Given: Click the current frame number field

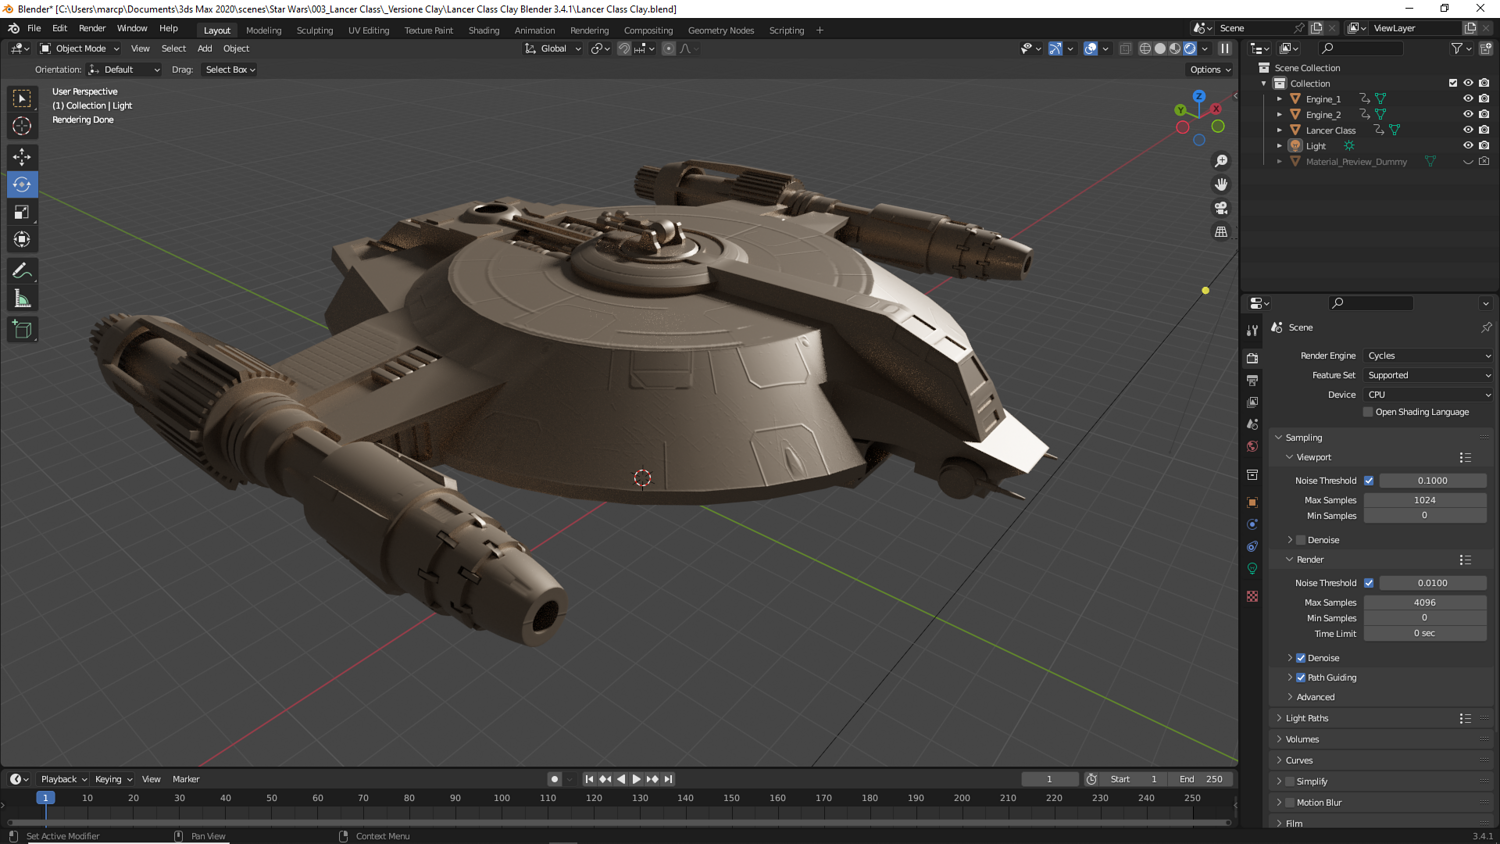Looking at the screenshot, I should click(1049, 779).
